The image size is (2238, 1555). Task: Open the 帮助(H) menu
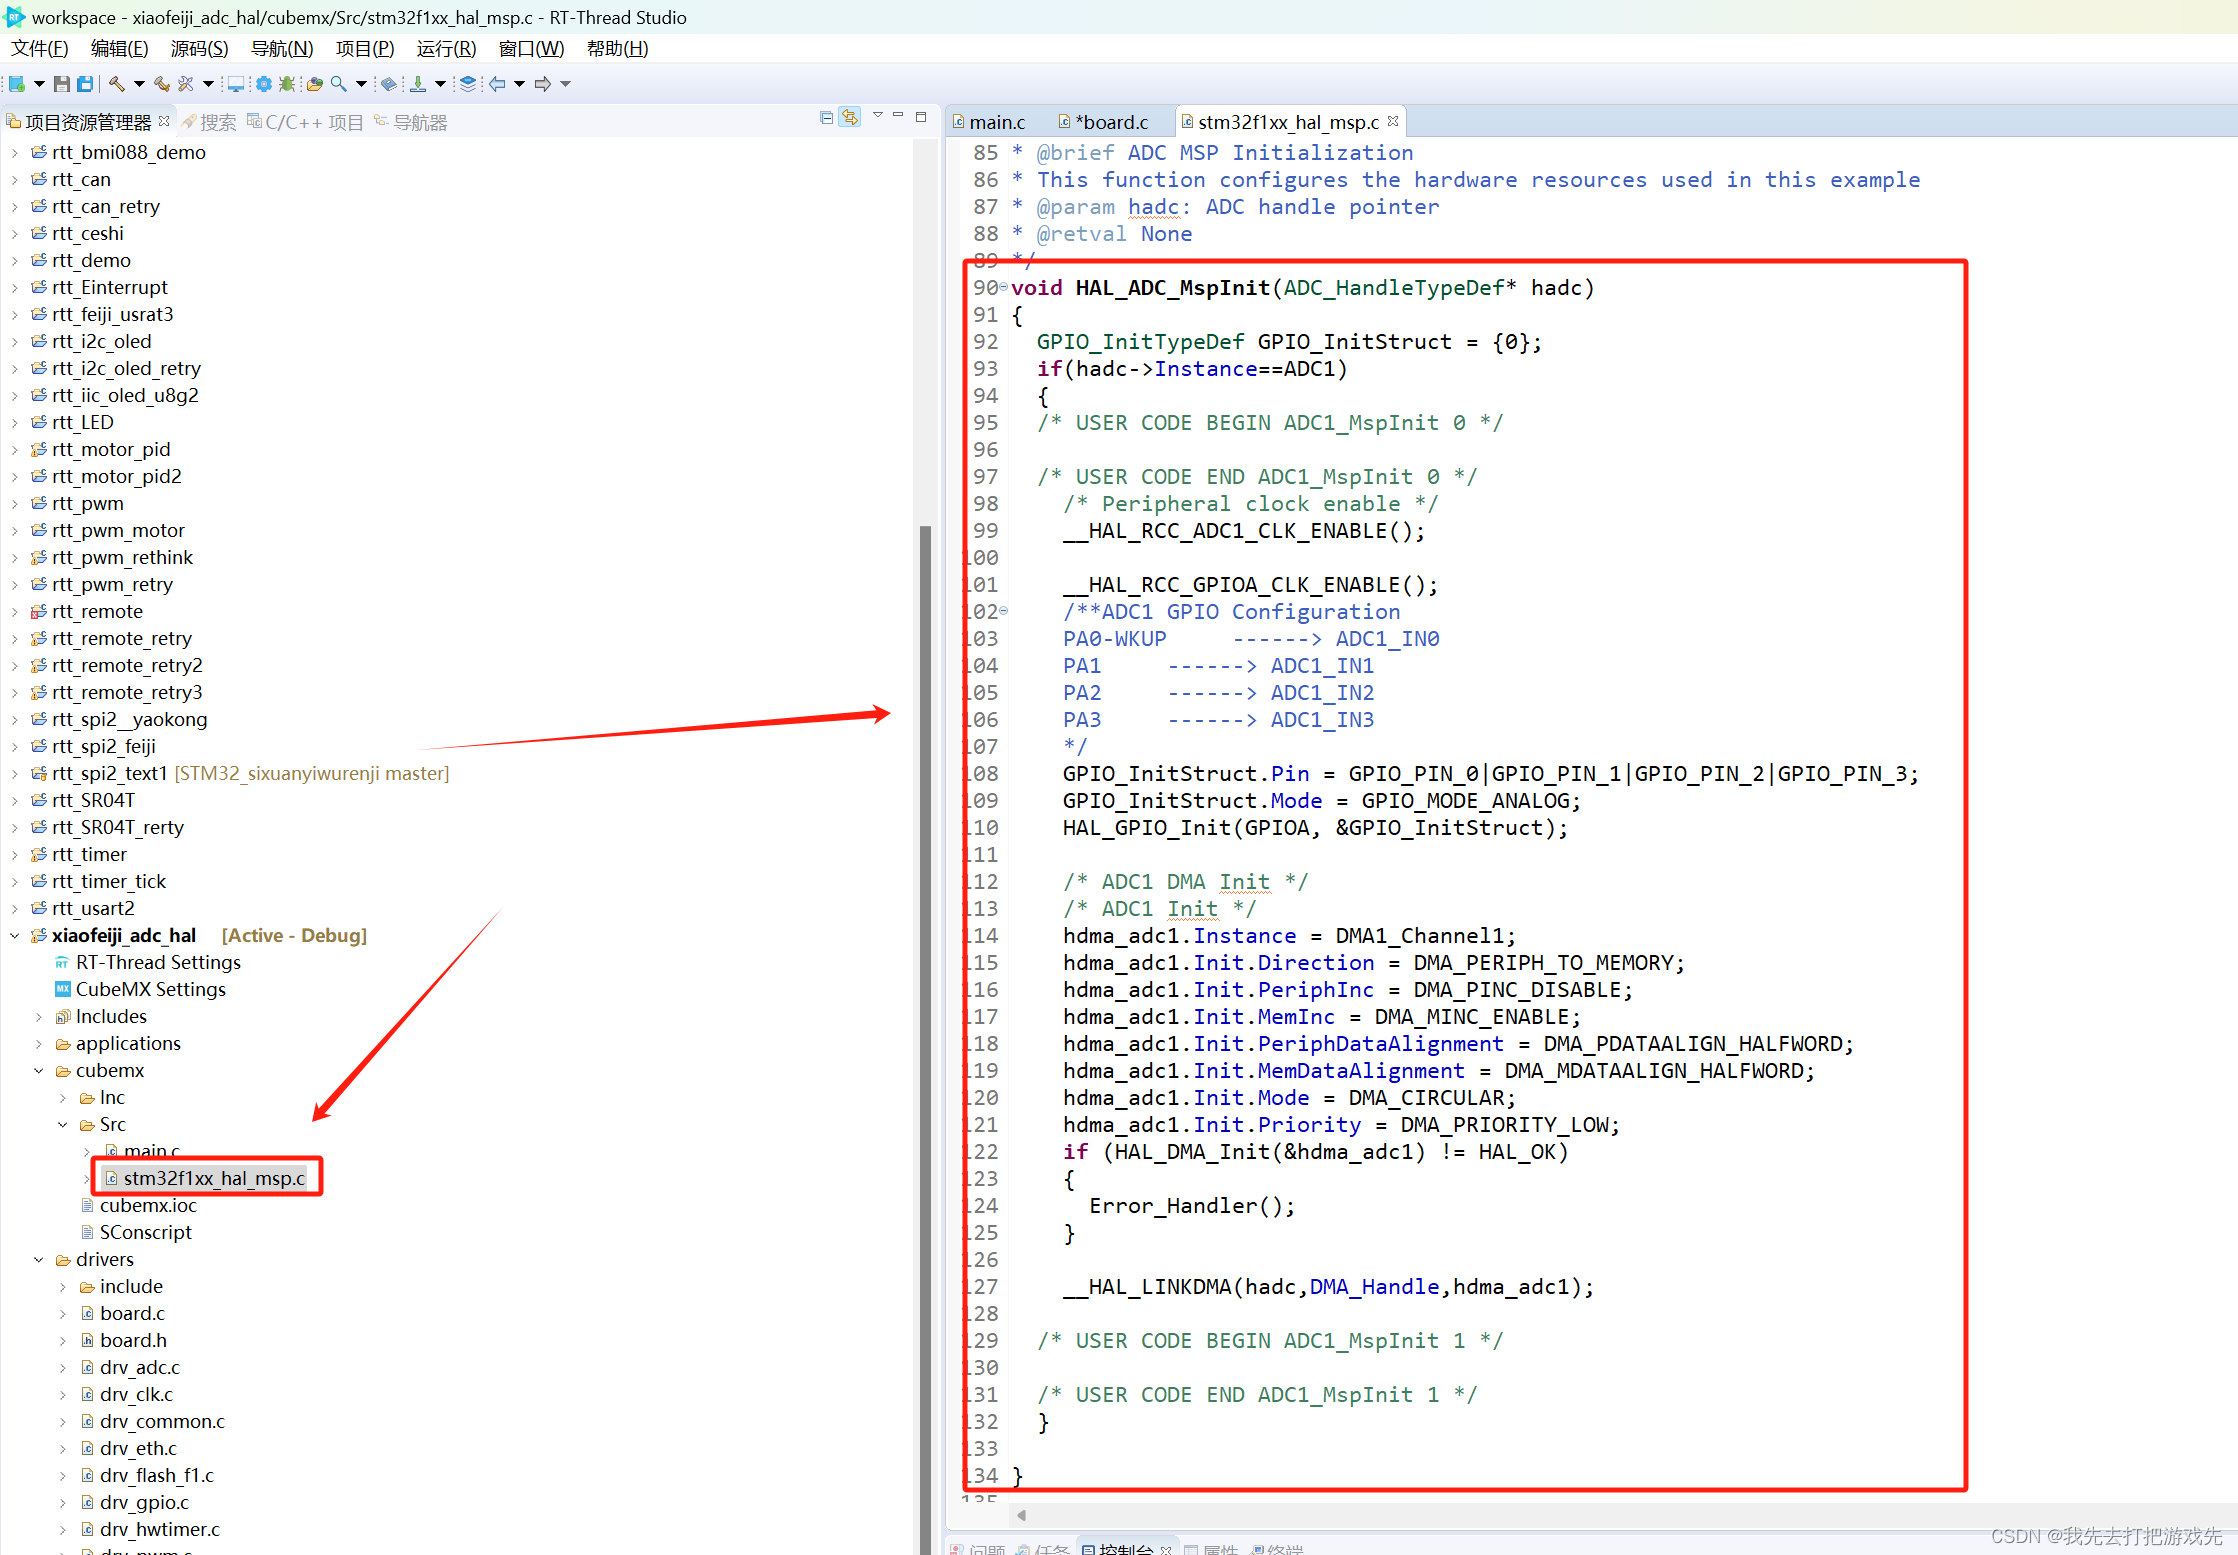(617, 48)
